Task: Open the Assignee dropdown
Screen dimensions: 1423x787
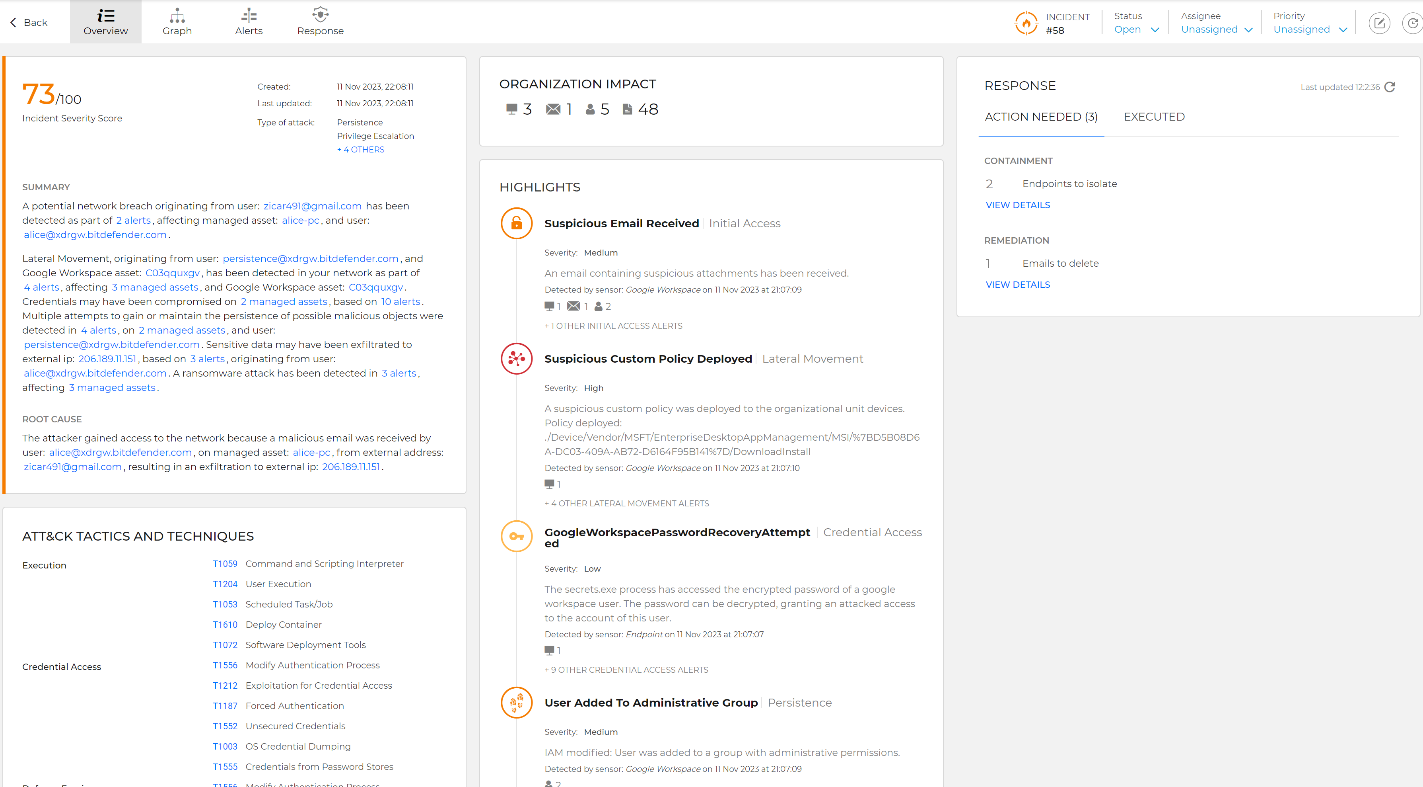Action: 1216,29
